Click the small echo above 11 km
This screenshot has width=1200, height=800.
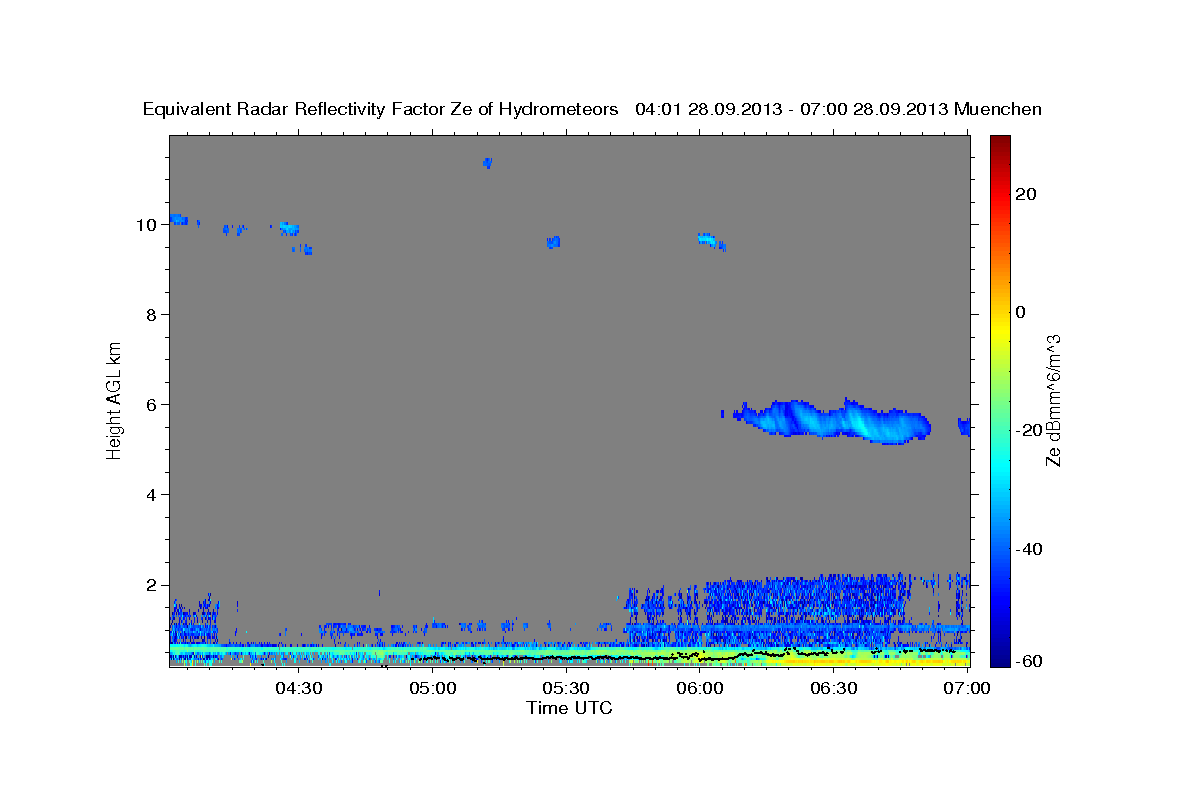tap(488, 162)
